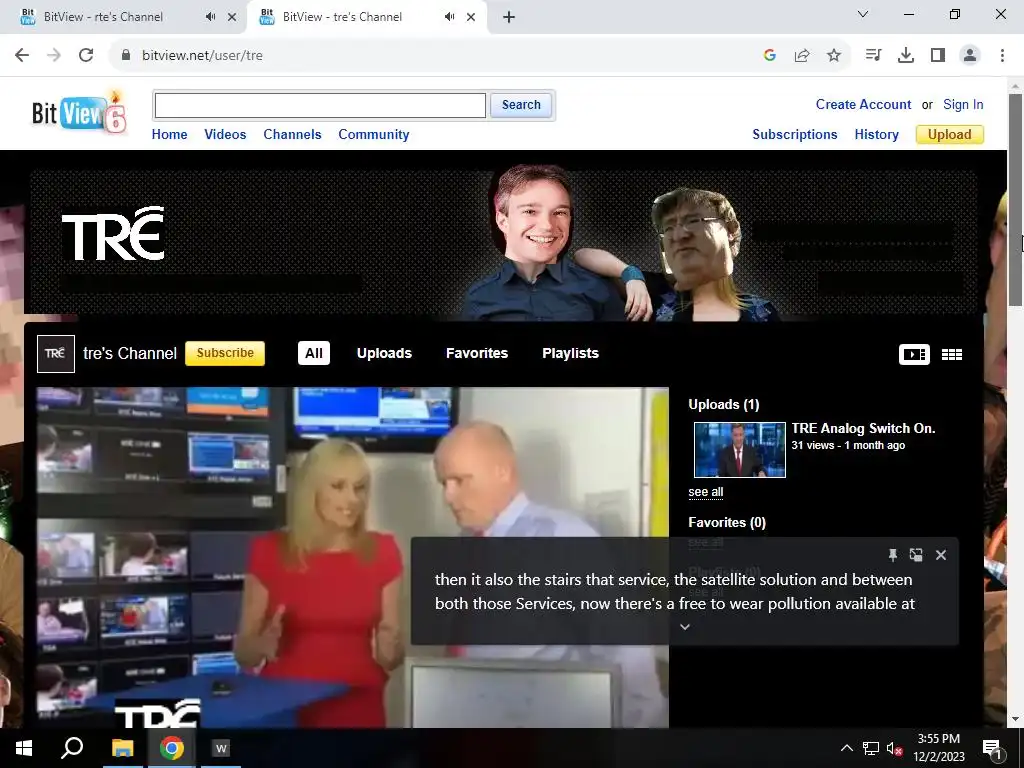Switch to the player view icon
This screenshot has width=1024, height=768.
coord(914,354)
